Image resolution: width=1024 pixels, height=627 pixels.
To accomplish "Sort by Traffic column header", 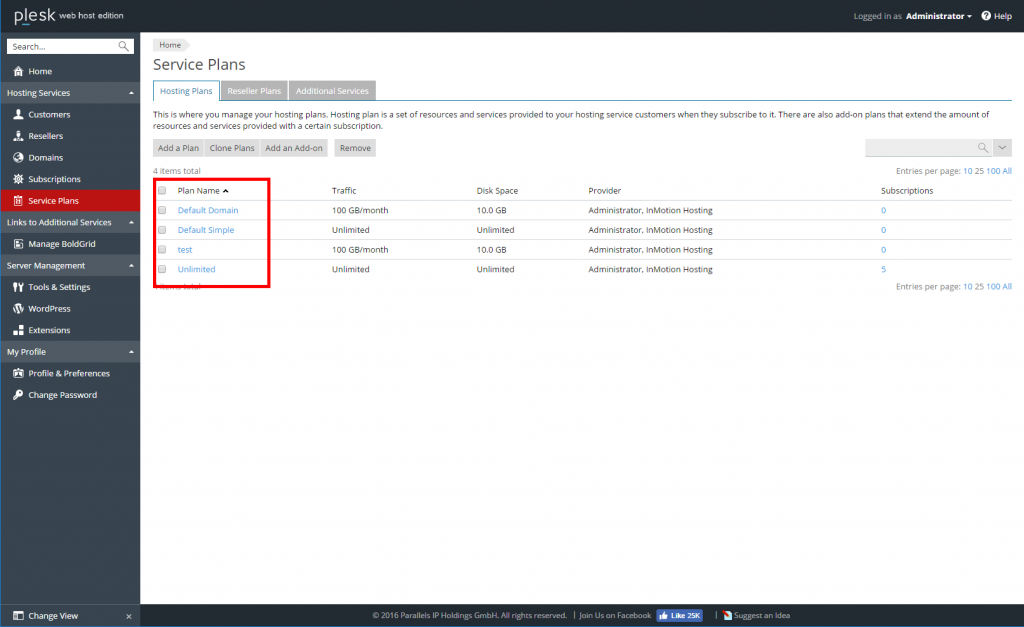I will [344, 191].
